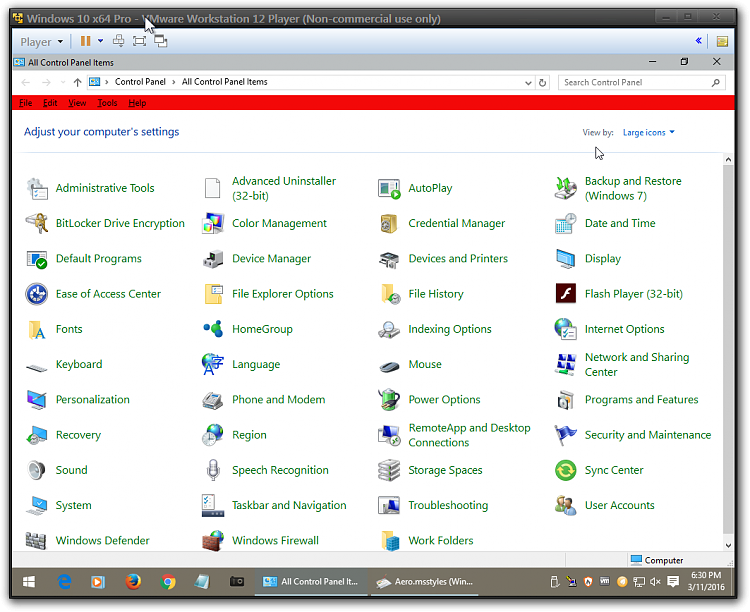Open the Language icon
This screenshot has height=612, width=750.
tap(213, 365)
